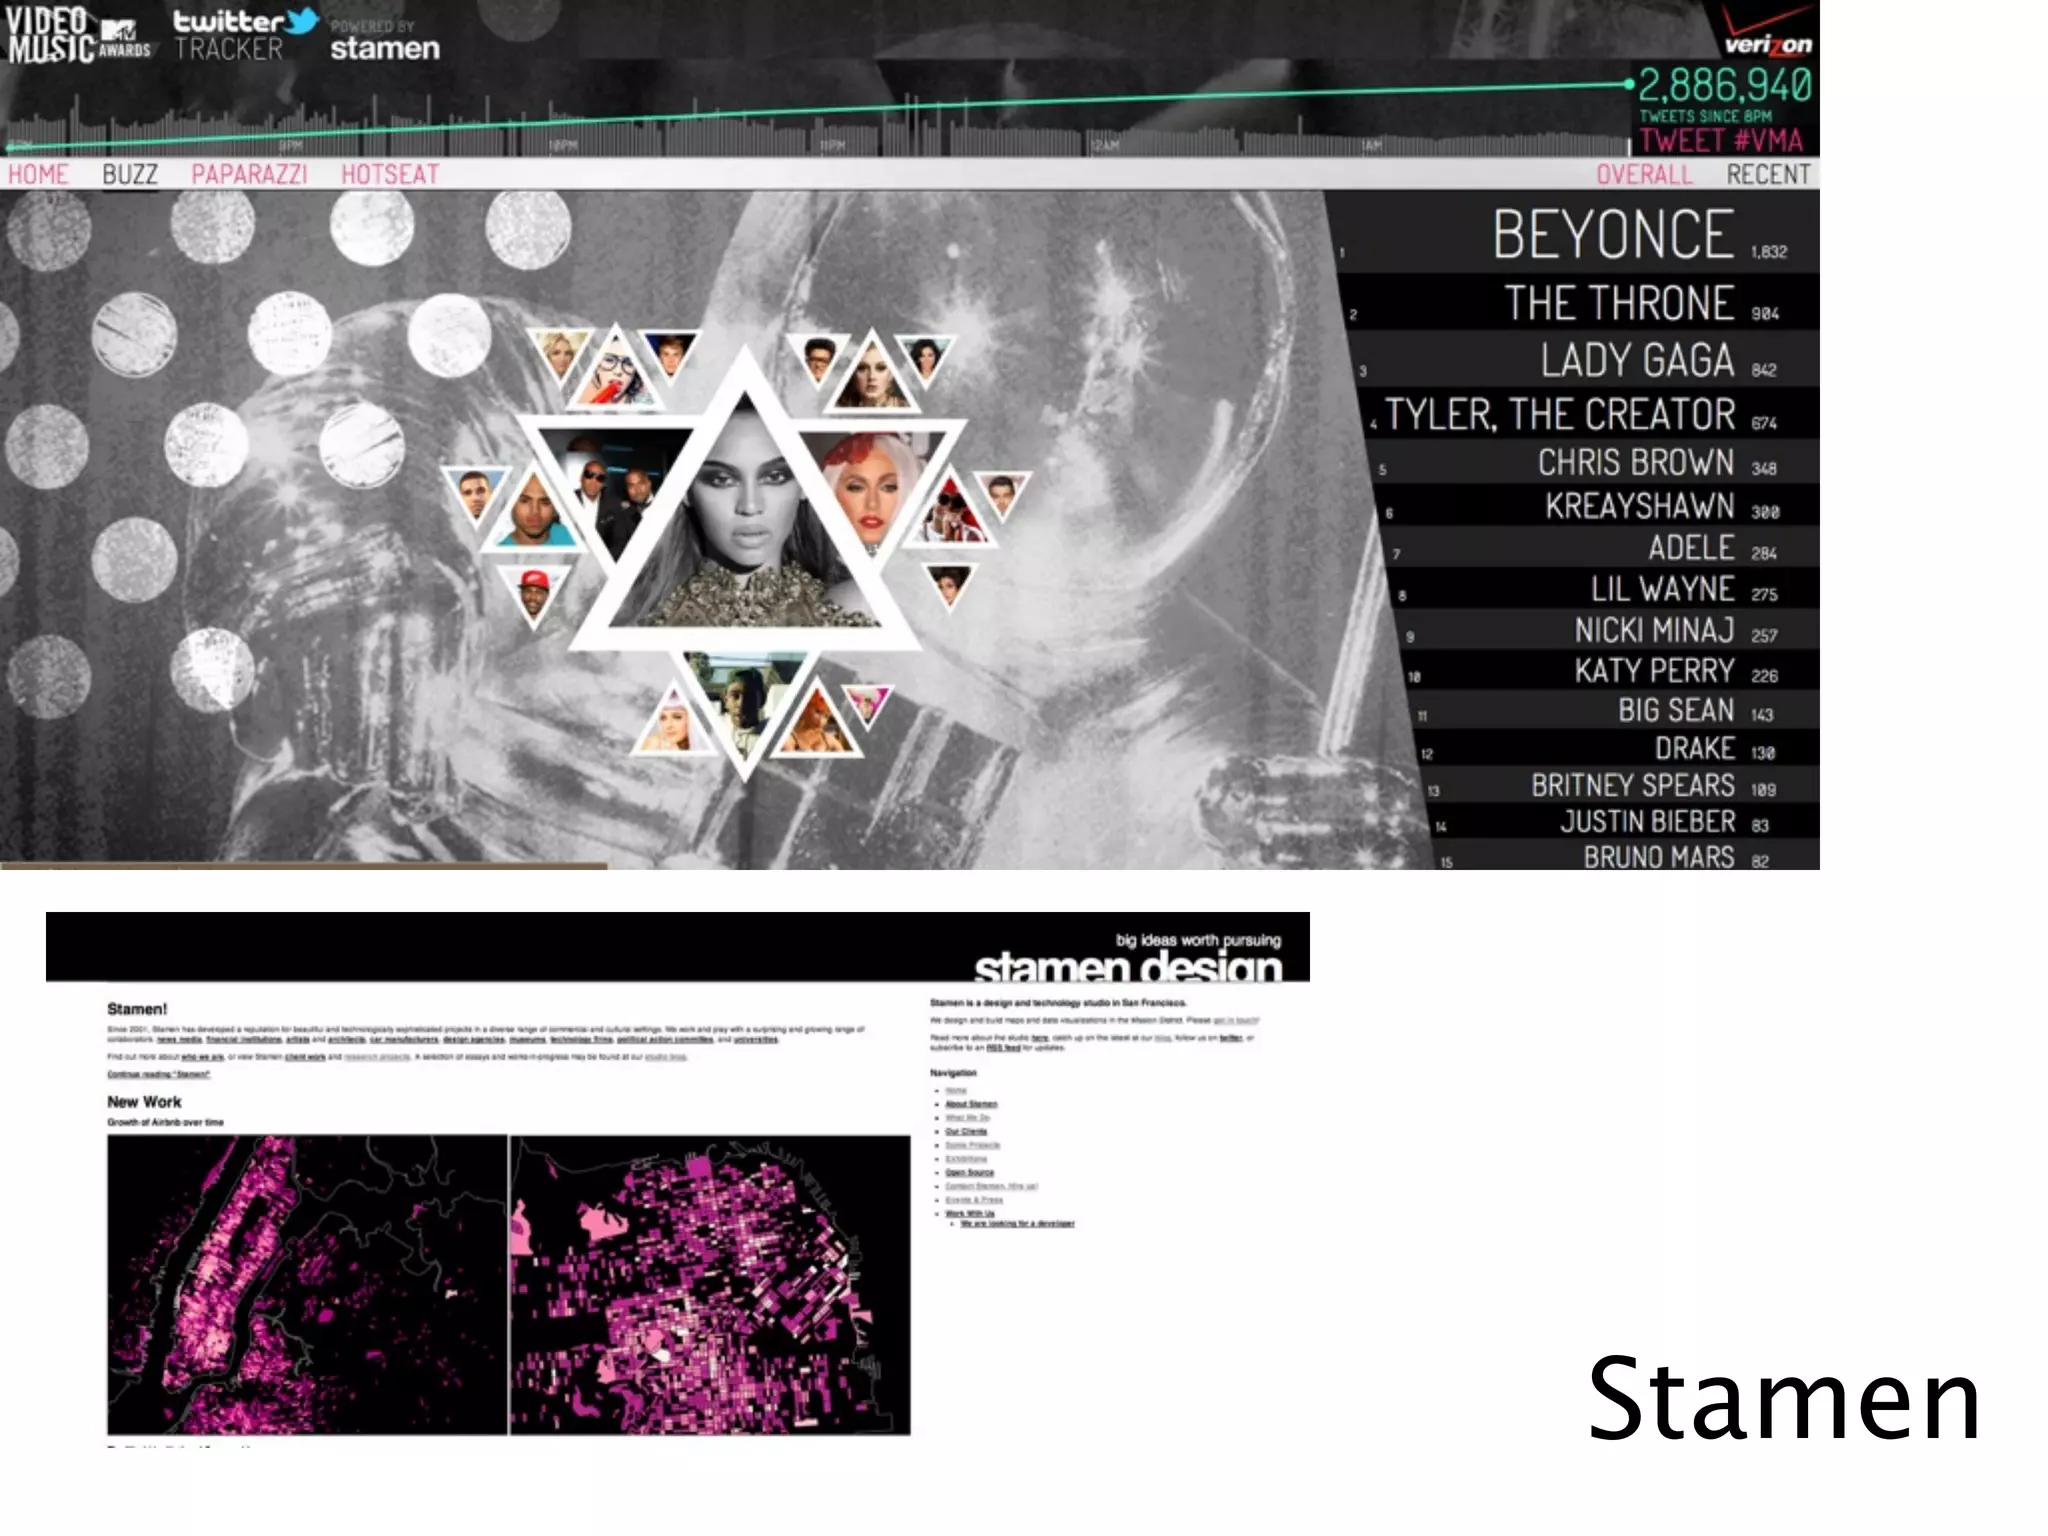This screenshot has width=2048, height=1536.
Task: Click BEYONCE in the ranking list
Action: (x=1612, y=235)
